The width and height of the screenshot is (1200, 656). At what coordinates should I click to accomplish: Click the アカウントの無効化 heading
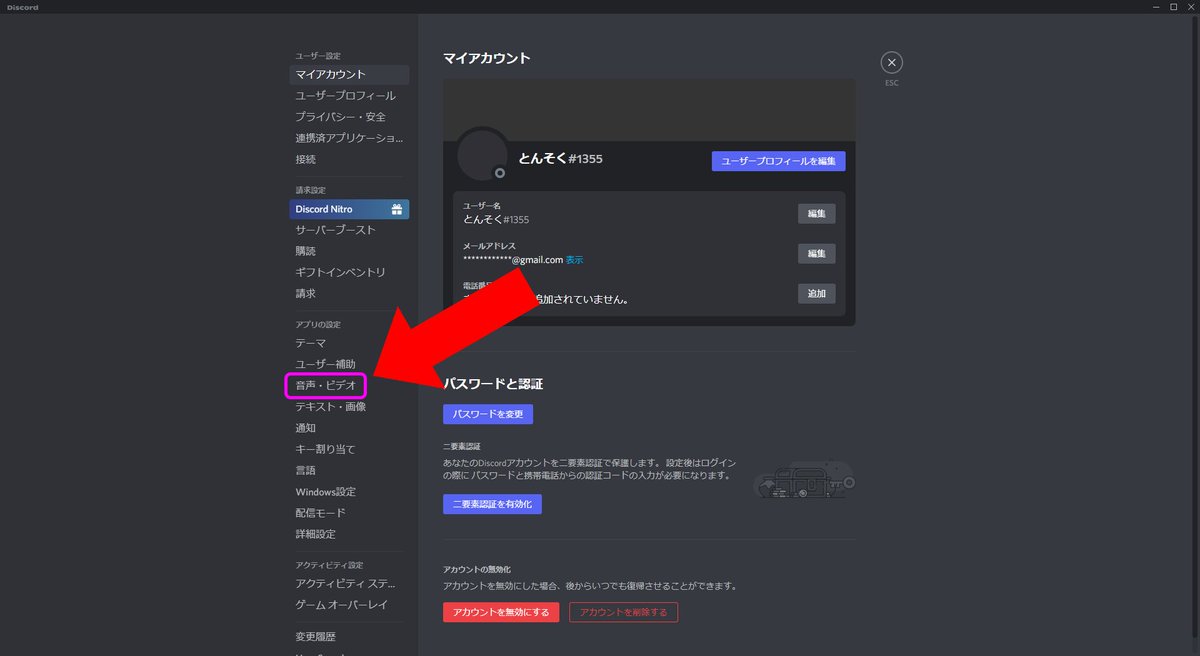tap(476, 569)
